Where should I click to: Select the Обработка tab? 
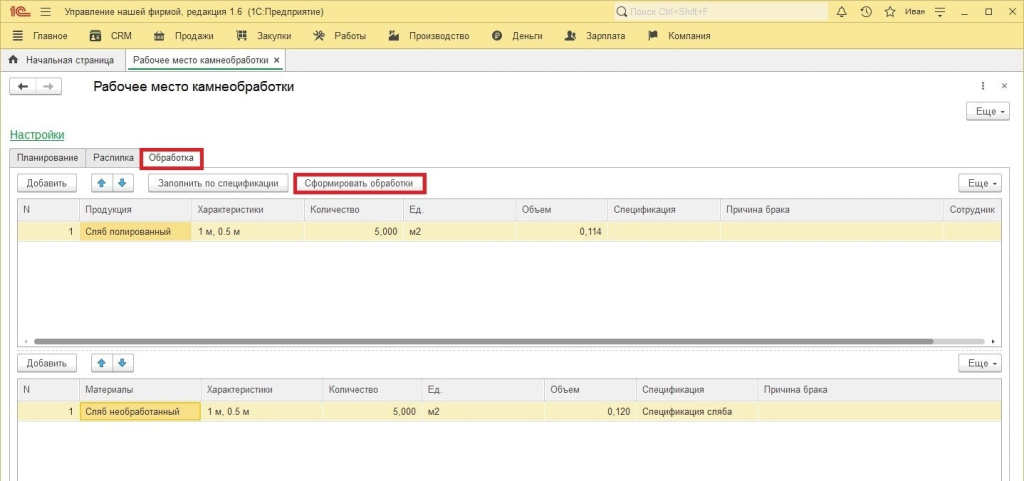click(x=171, y=157)
